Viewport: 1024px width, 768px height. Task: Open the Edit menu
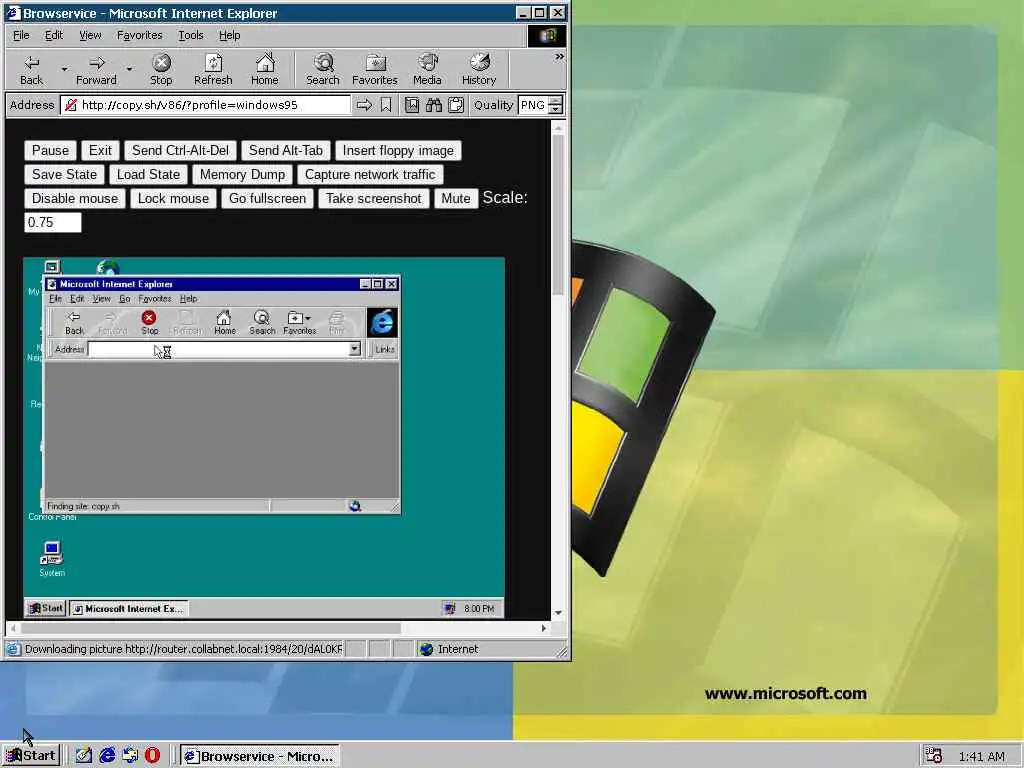pos(54,35)
